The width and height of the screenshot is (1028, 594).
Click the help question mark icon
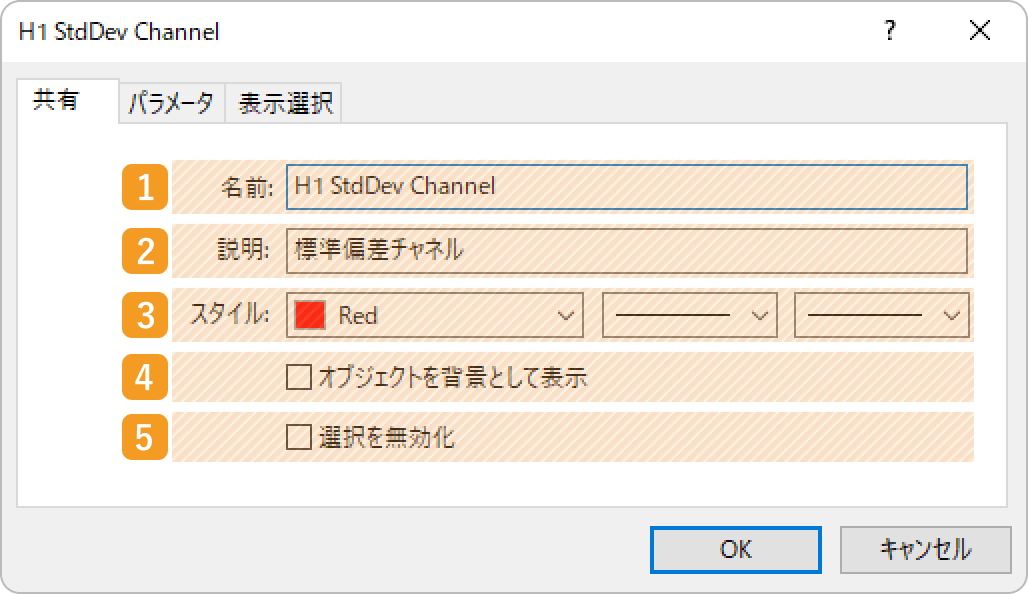890,30
